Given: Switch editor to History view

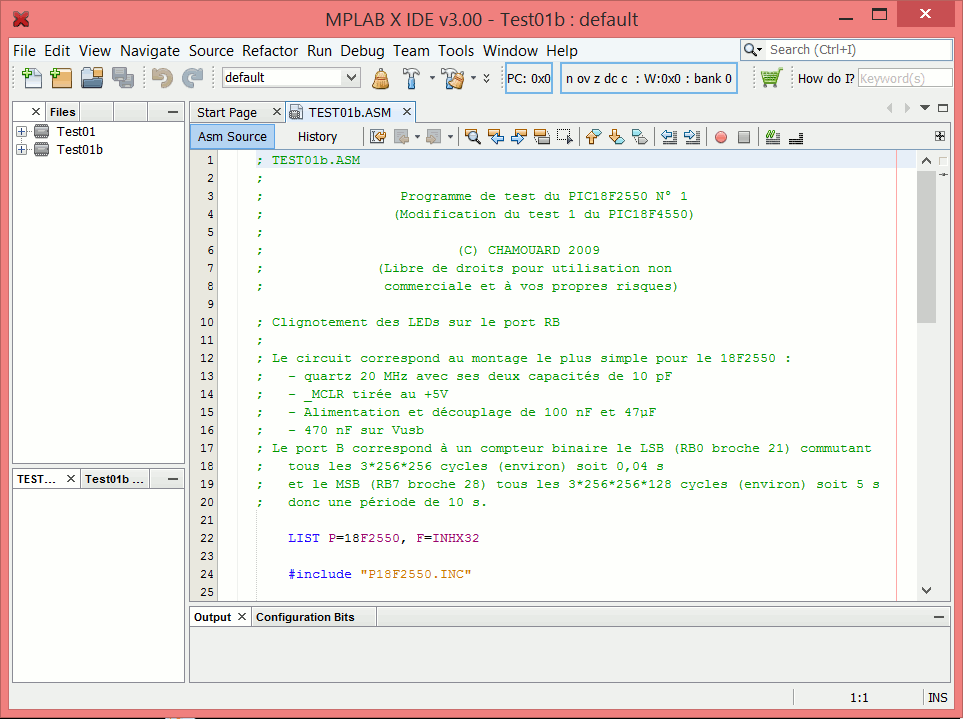Looking at the screenshot, I should [317, 137].
